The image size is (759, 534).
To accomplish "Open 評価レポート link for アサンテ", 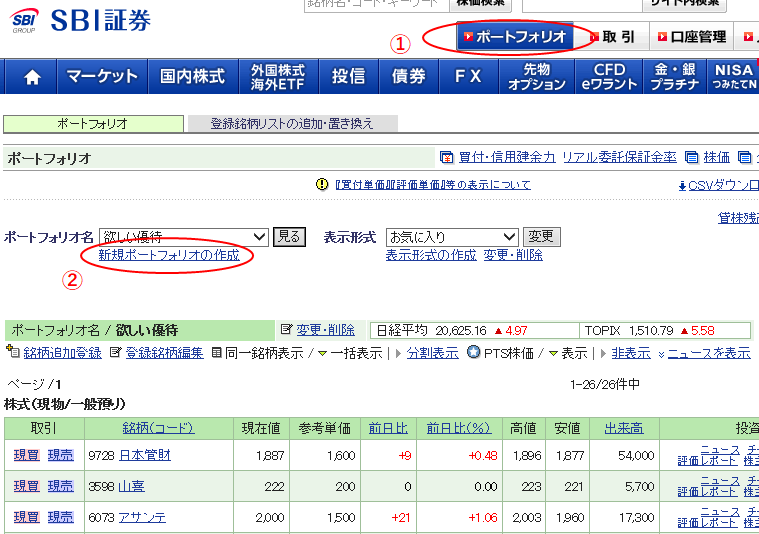I will 707,523.
